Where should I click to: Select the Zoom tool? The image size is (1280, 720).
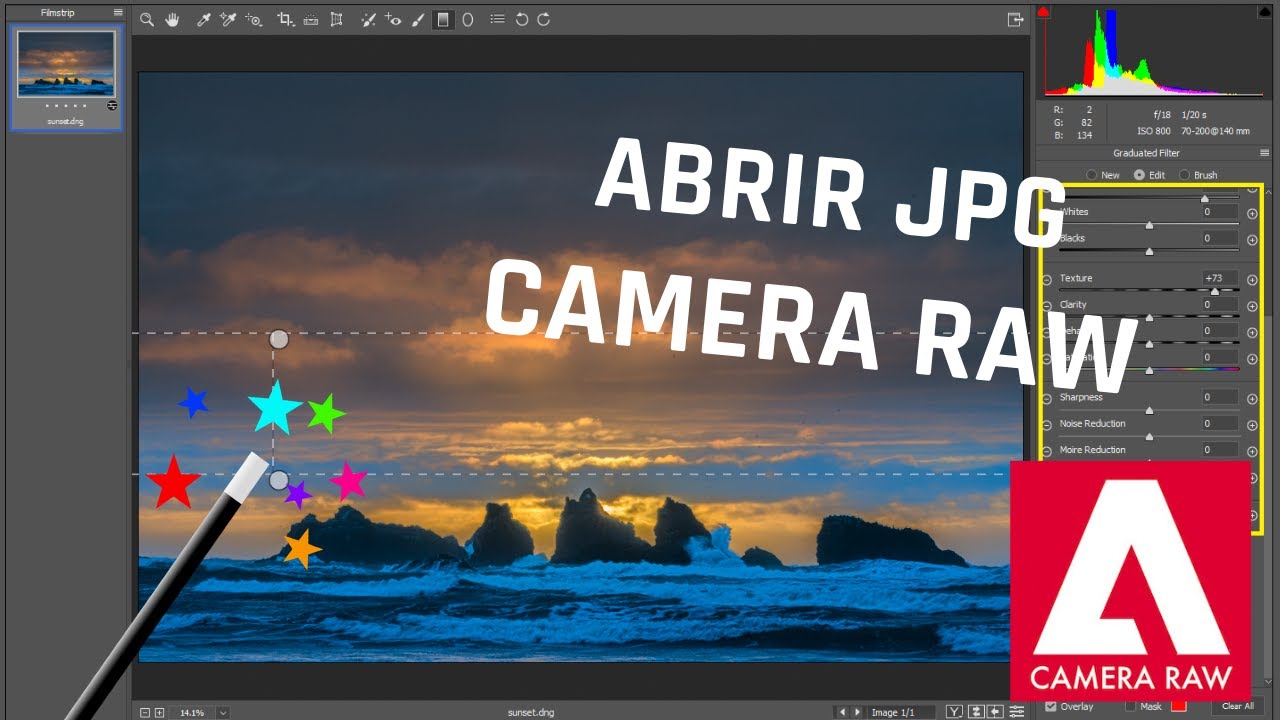[147, 19]
